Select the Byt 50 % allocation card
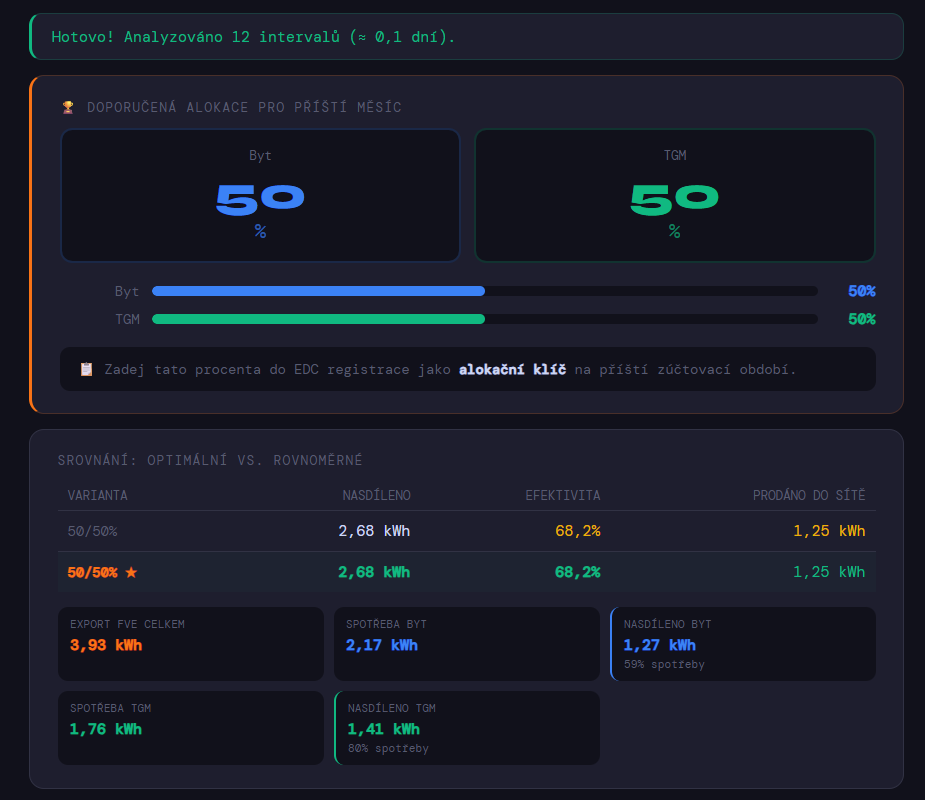Viewport: 925px width, 800px height. click(x=260, y=195)
